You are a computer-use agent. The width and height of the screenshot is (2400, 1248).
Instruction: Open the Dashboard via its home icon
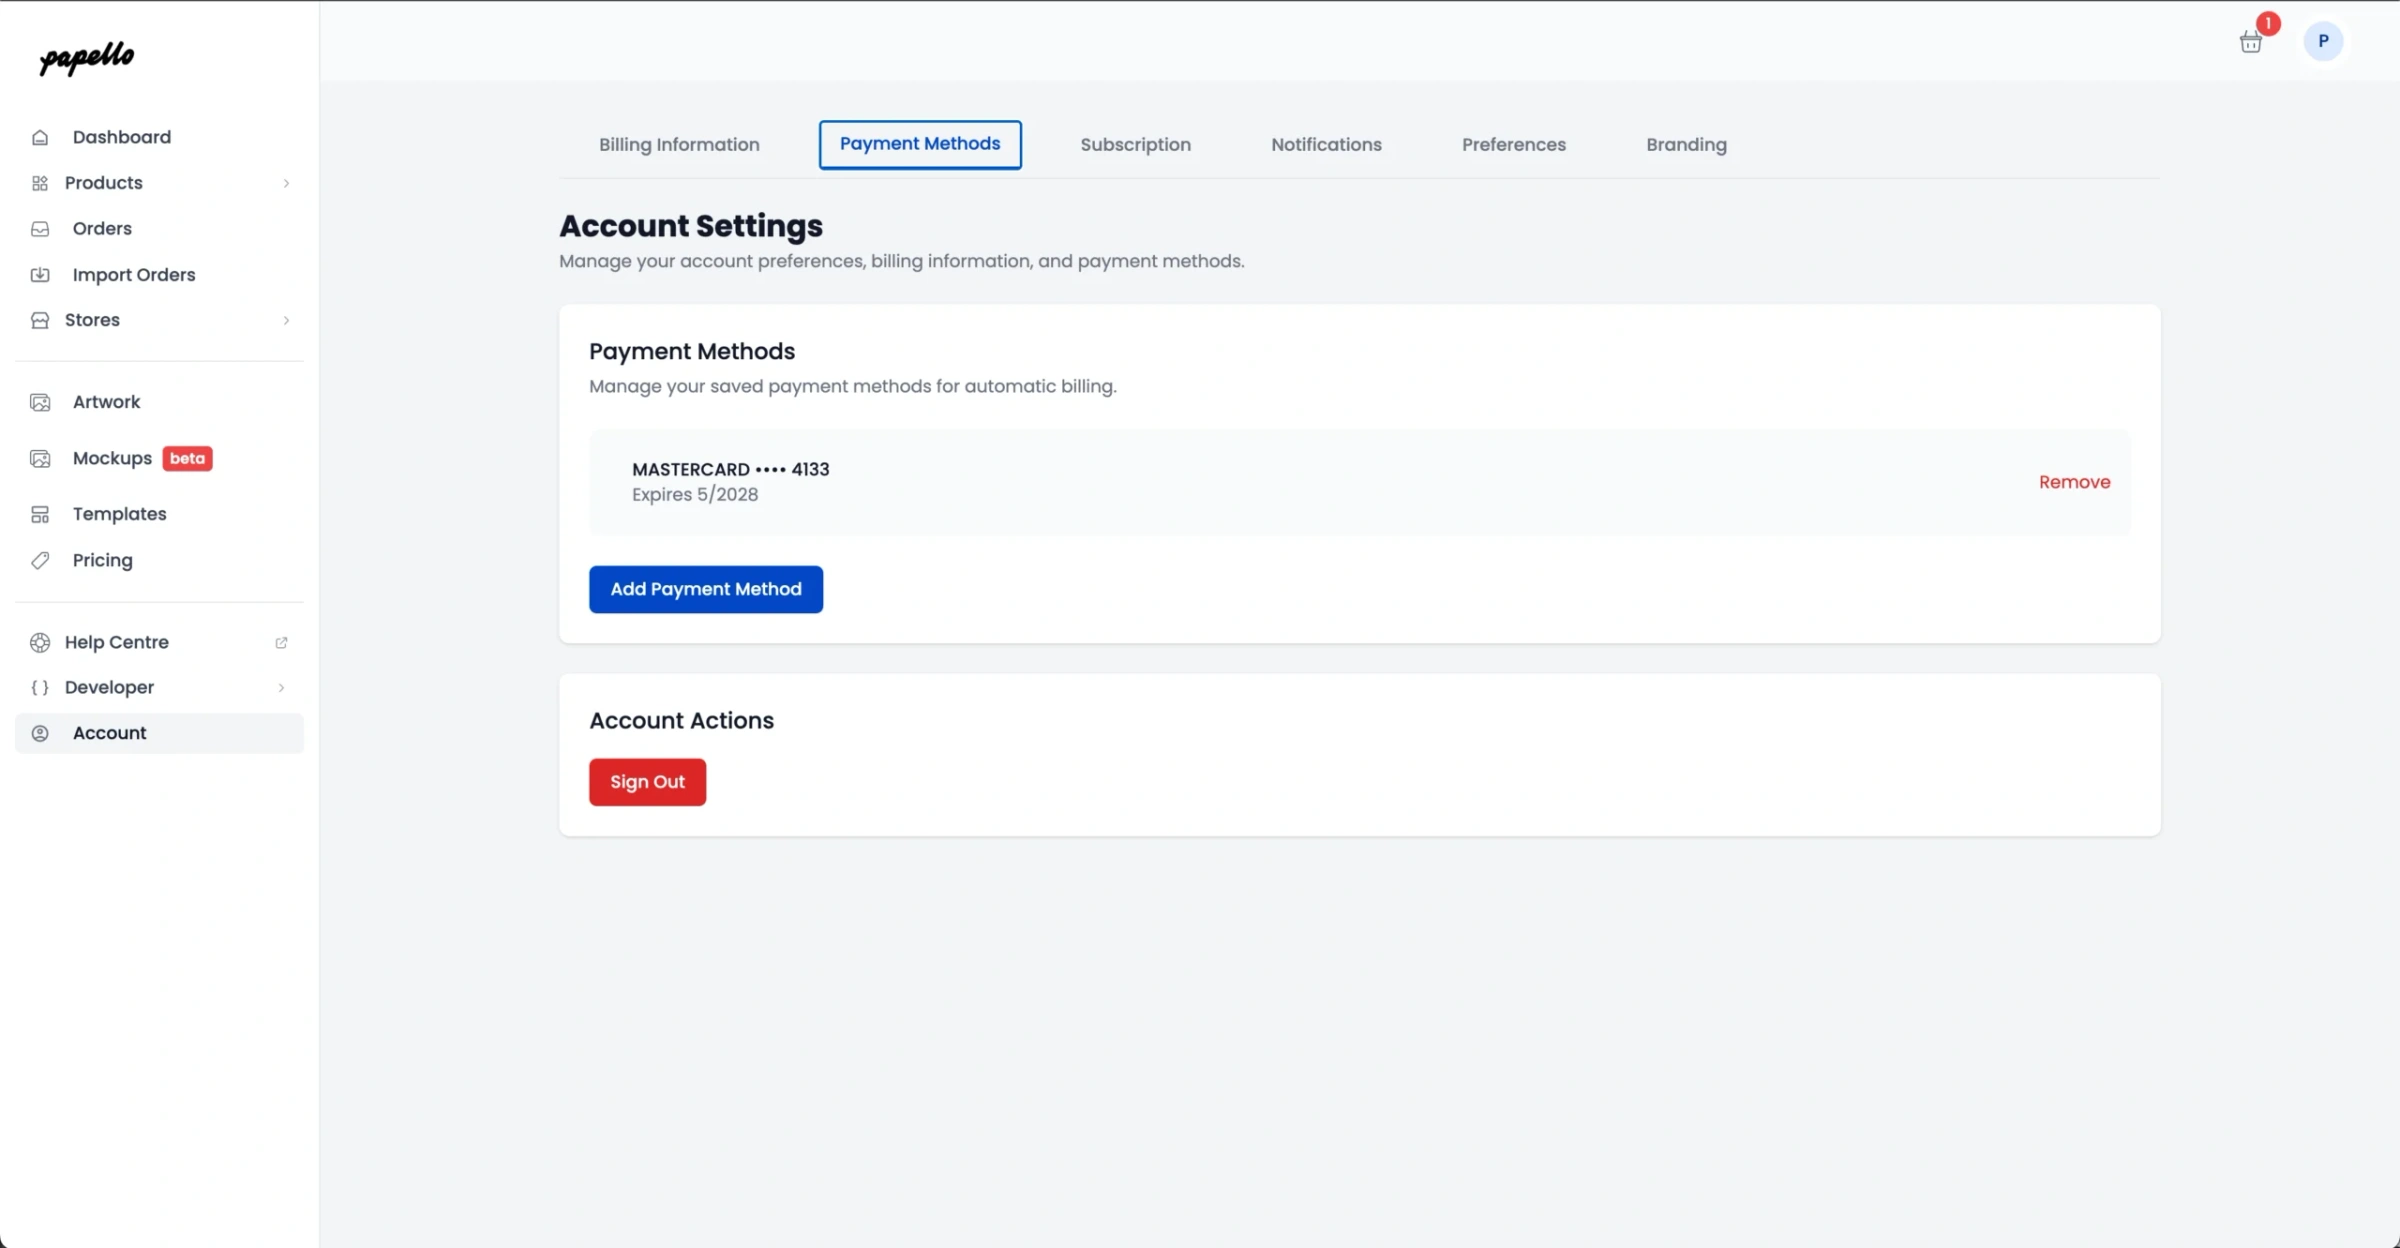[x=40, y=137]
